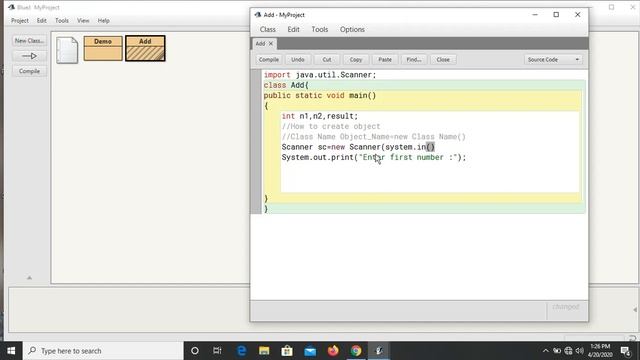
Task: Launch Firefox from taskbar
Action: [333, 351]
